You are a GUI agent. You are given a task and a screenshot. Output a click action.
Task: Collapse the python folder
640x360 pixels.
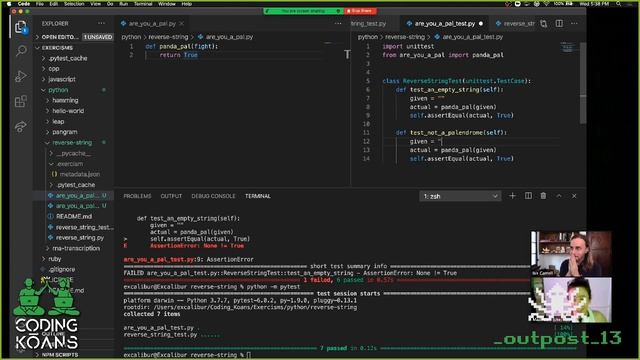pyautogui.click(x=58, y=90)
